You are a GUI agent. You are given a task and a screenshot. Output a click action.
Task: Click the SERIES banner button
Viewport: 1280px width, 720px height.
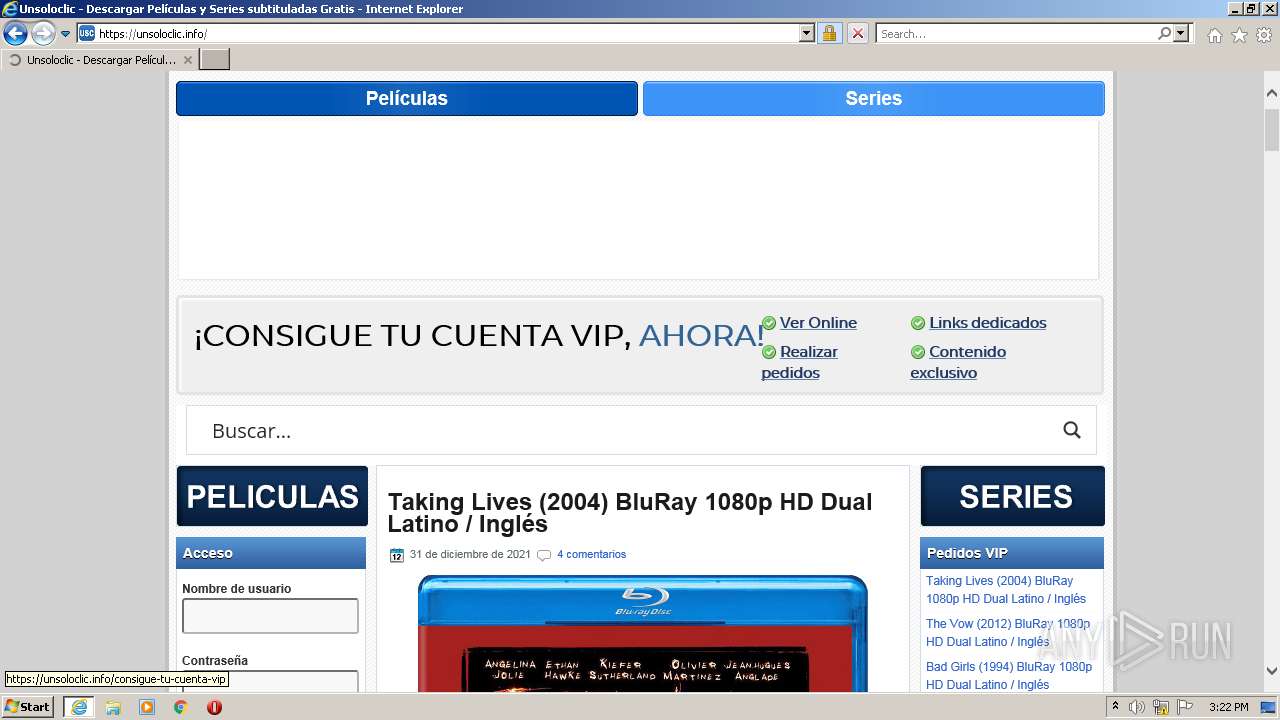click(x=1013, y=496)
